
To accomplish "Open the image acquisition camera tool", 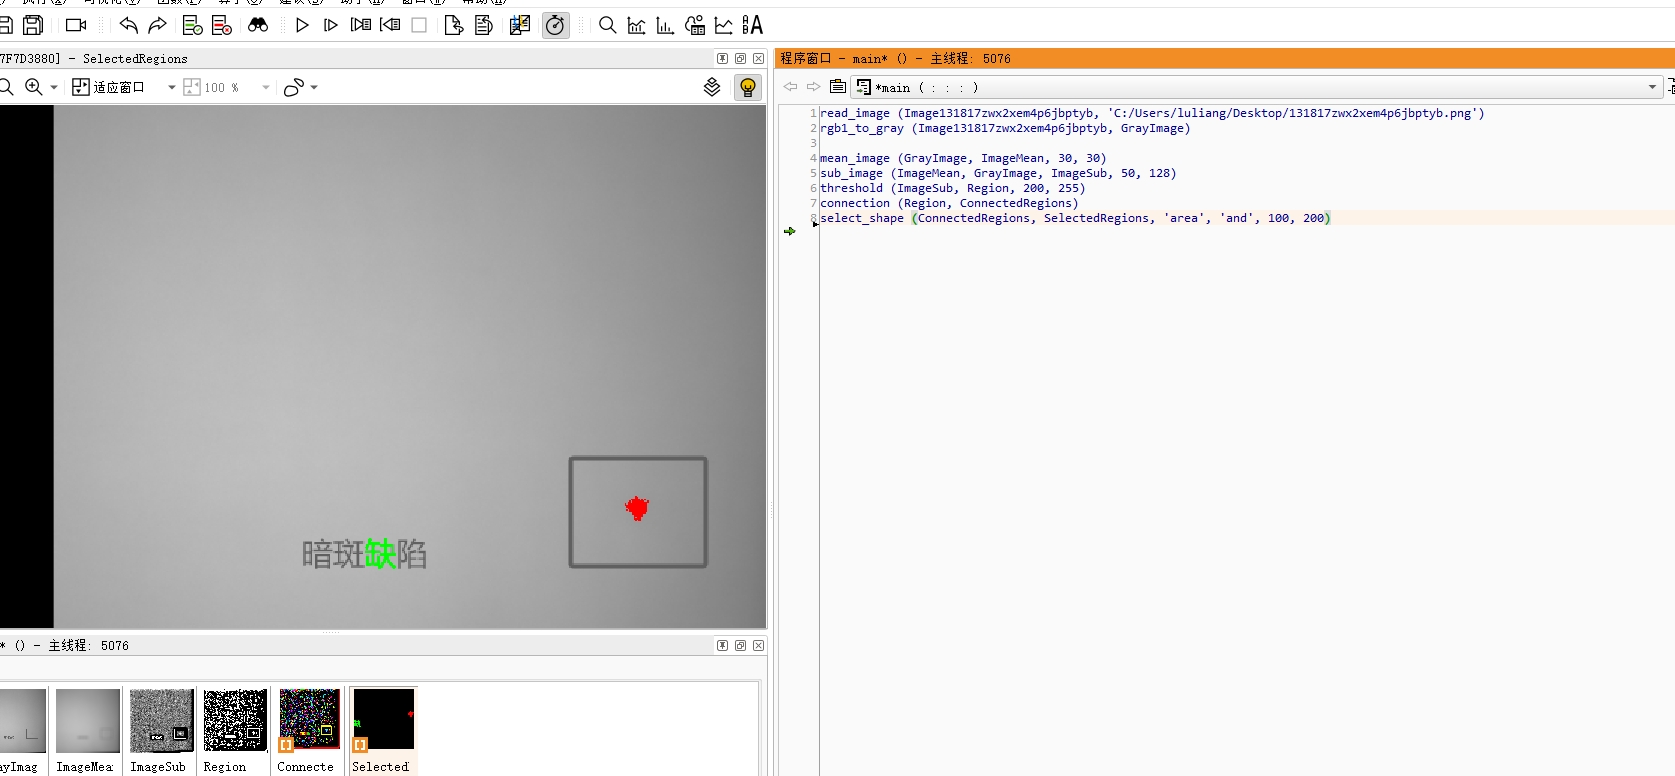I will pos(76,25).
